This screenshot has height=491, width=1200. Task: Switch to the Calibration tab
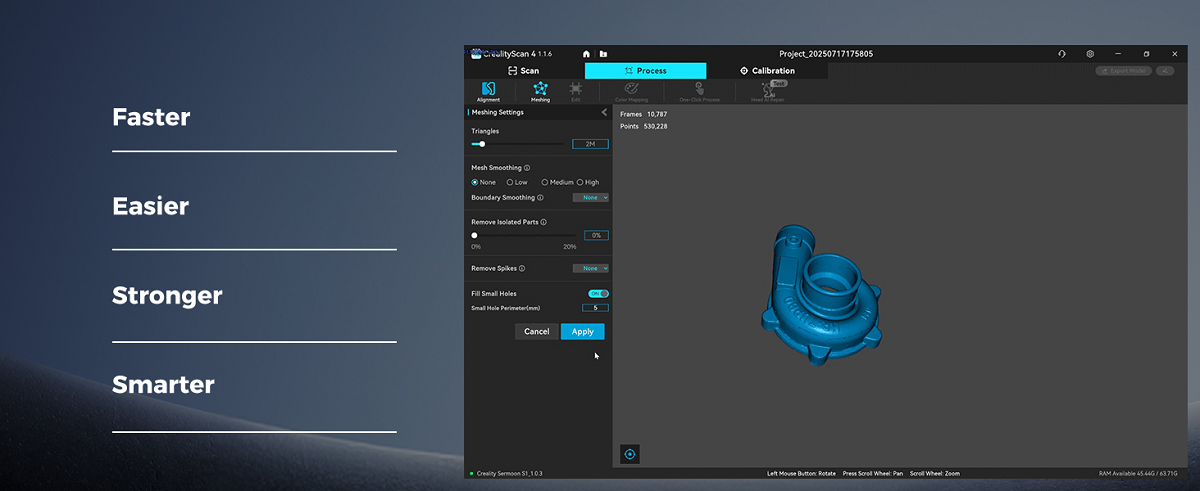(767, 71)
